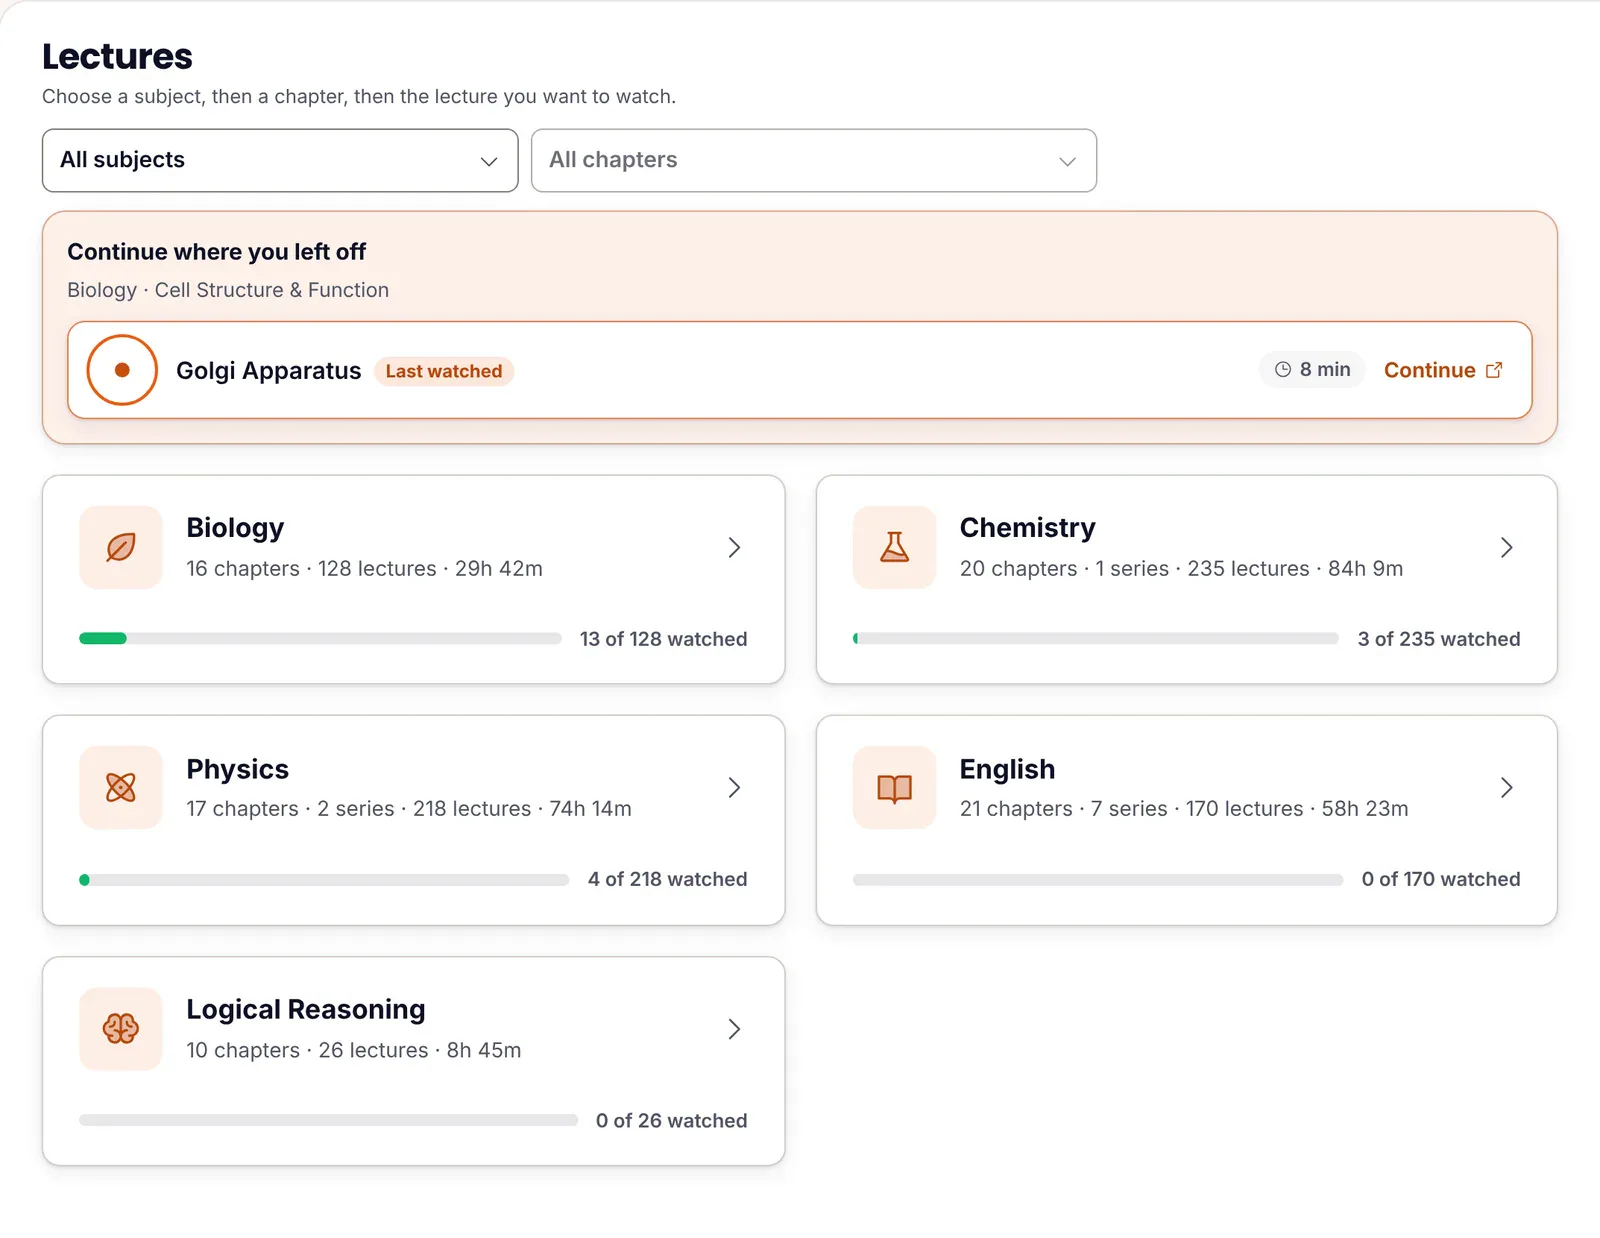
Task: Click '0 of 170 watched' text
Action: click(1440, 879)
